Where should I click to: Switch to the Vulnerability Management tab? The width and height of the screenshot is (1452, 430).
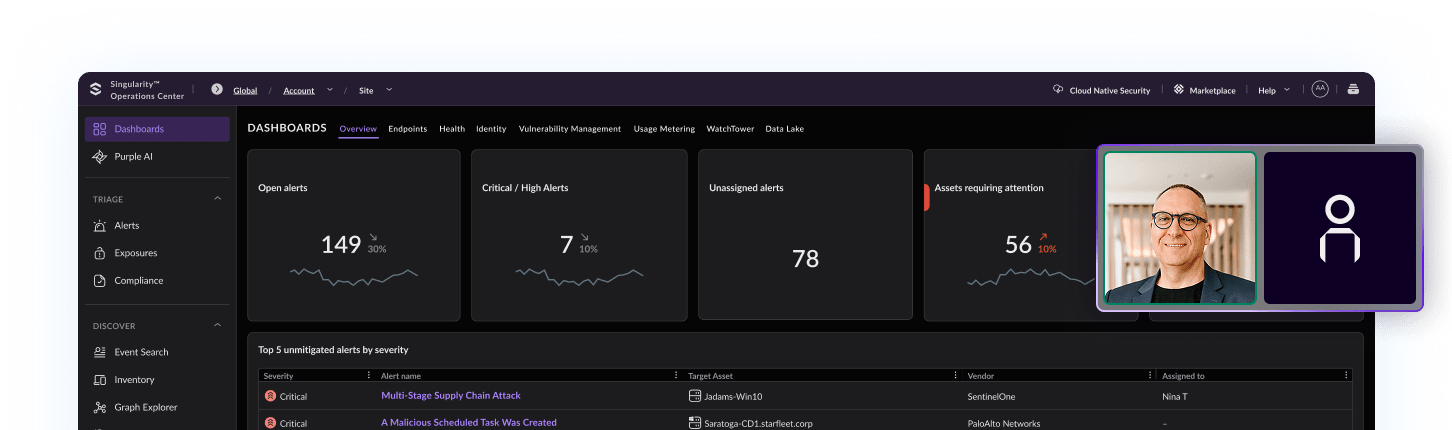click(x=569, y=129)
